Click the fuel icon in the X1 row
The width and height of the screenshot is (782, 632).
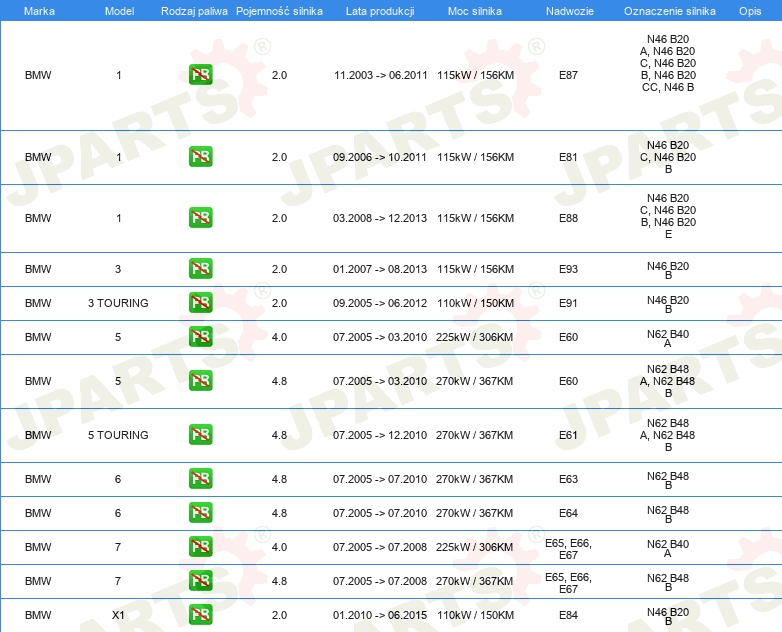pos(200,614)
